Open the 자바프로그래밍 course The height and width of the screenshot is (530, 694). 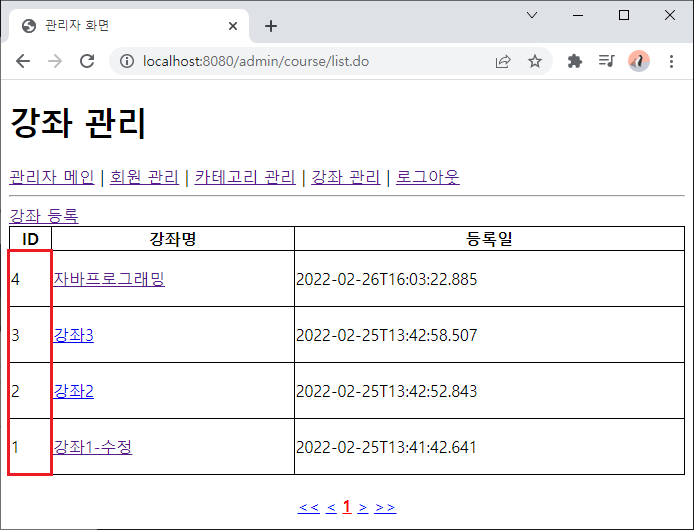tap(109, 279)
